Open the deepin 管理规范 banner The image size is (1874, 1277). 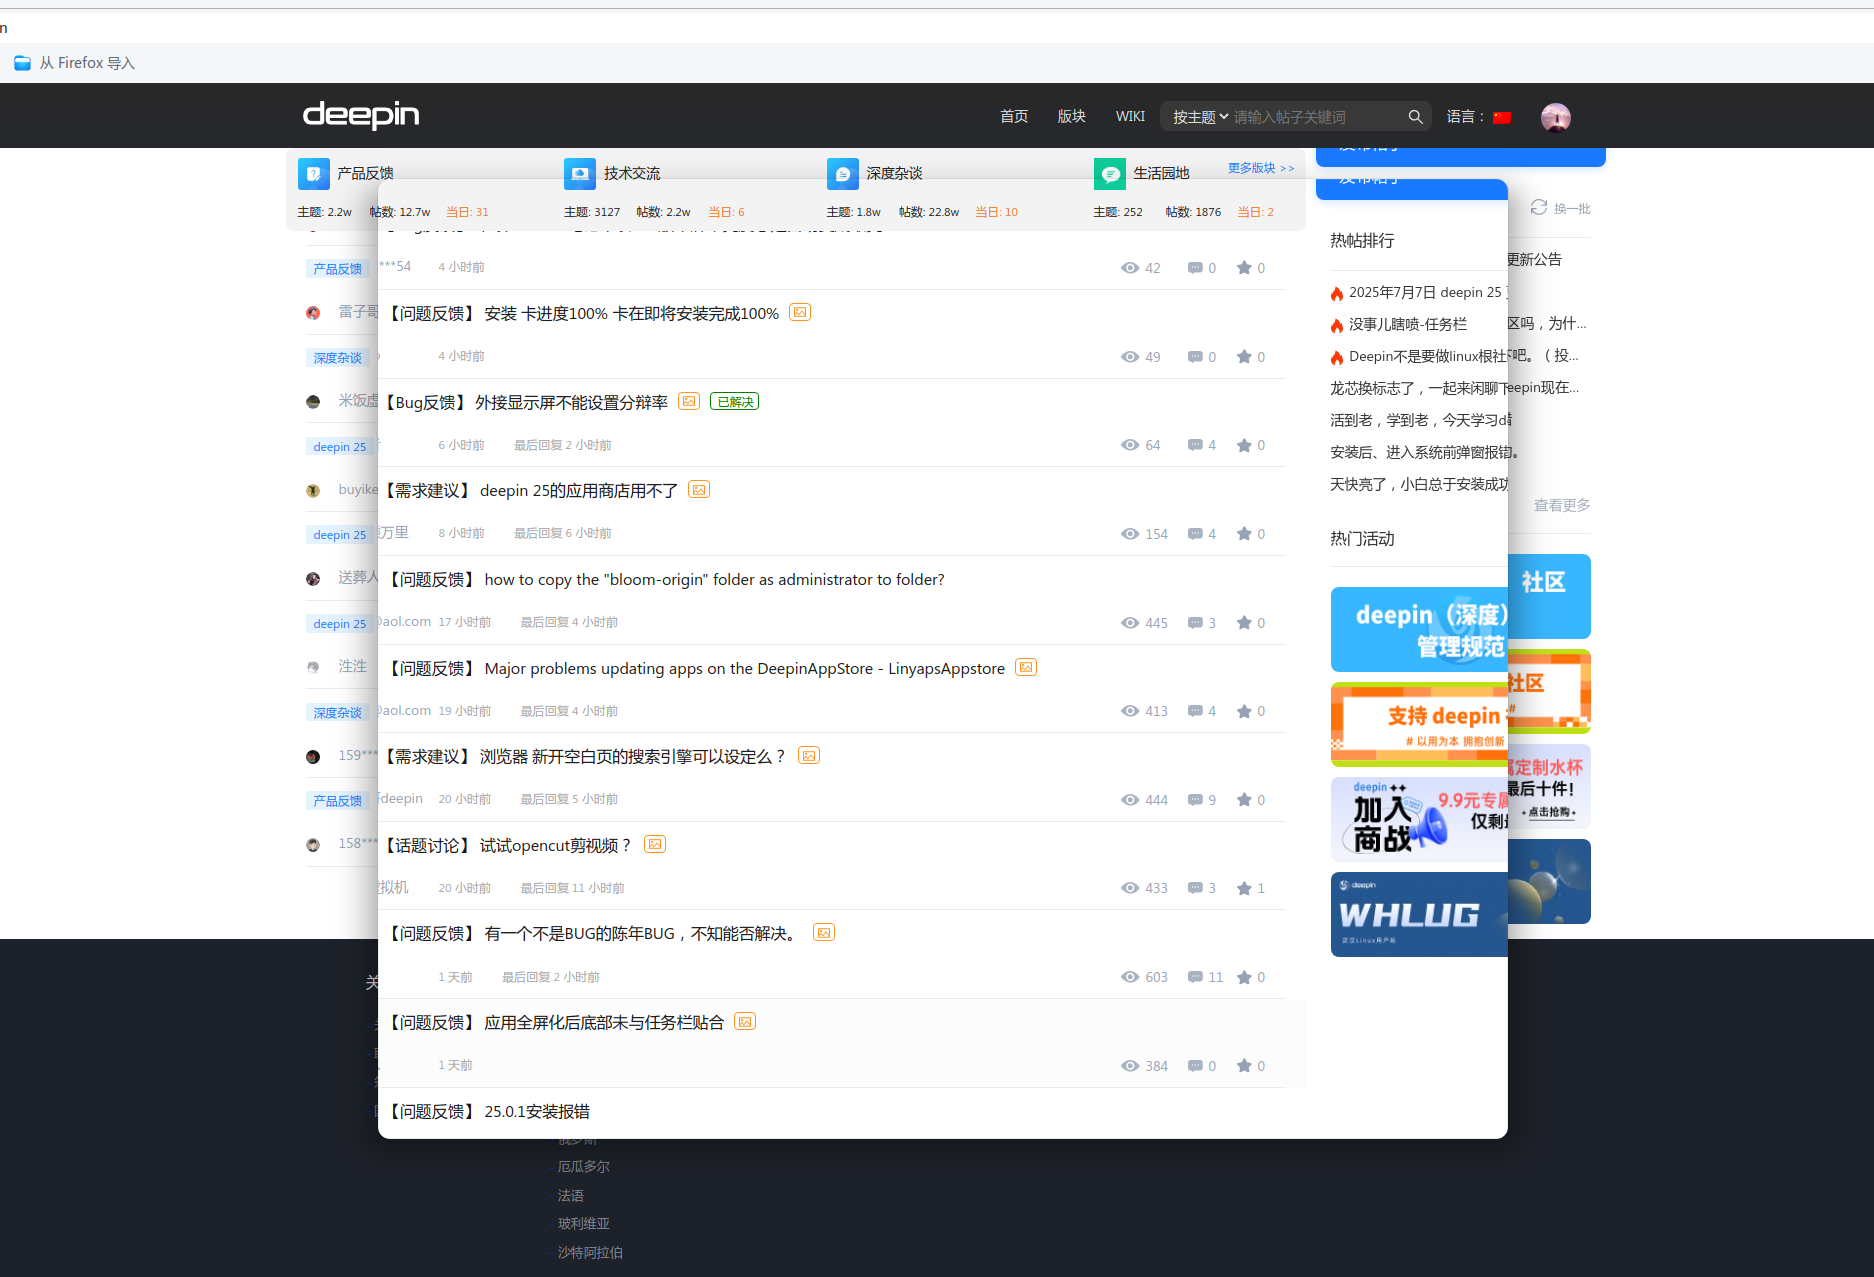point(1419,630)
